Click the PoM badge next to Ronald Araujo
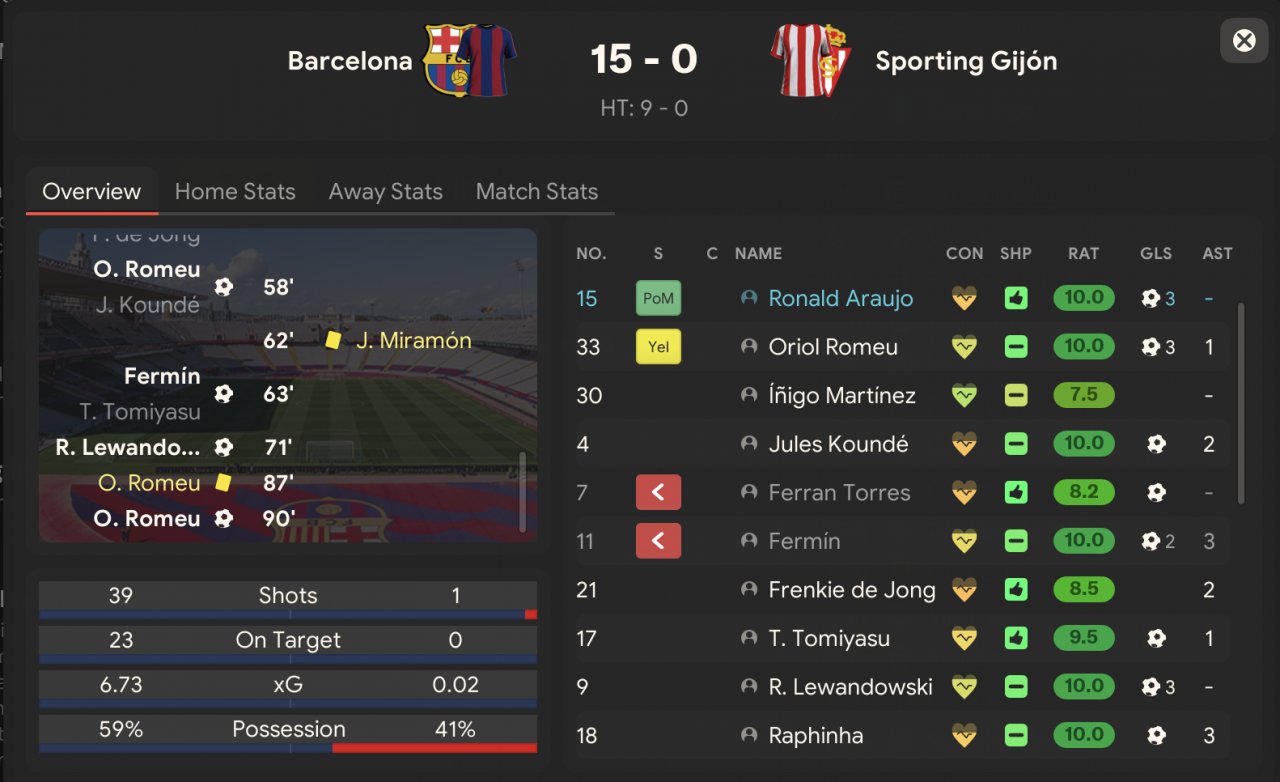Image resolution: width=1280 pixels, height=782 pixels. pos(658,298)
